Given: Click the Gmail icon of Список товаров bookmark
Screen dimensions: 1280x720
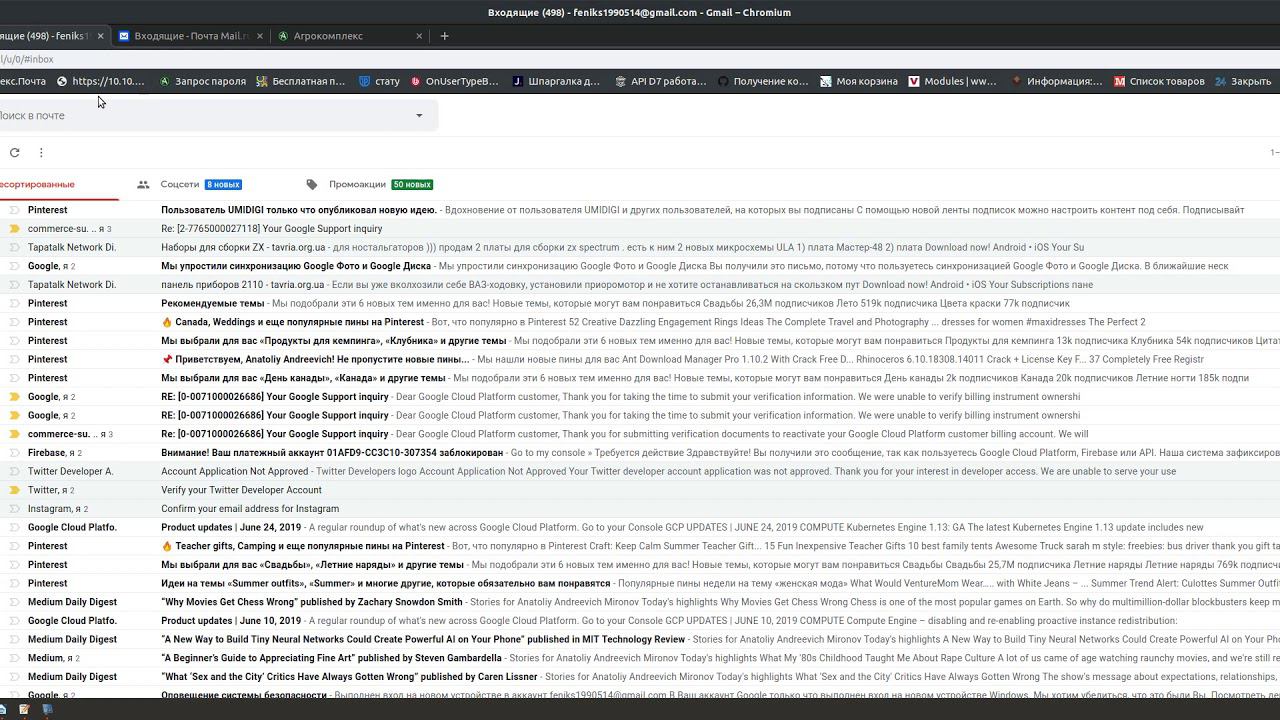Looking at the screenshot, I should coord(1119,82).
